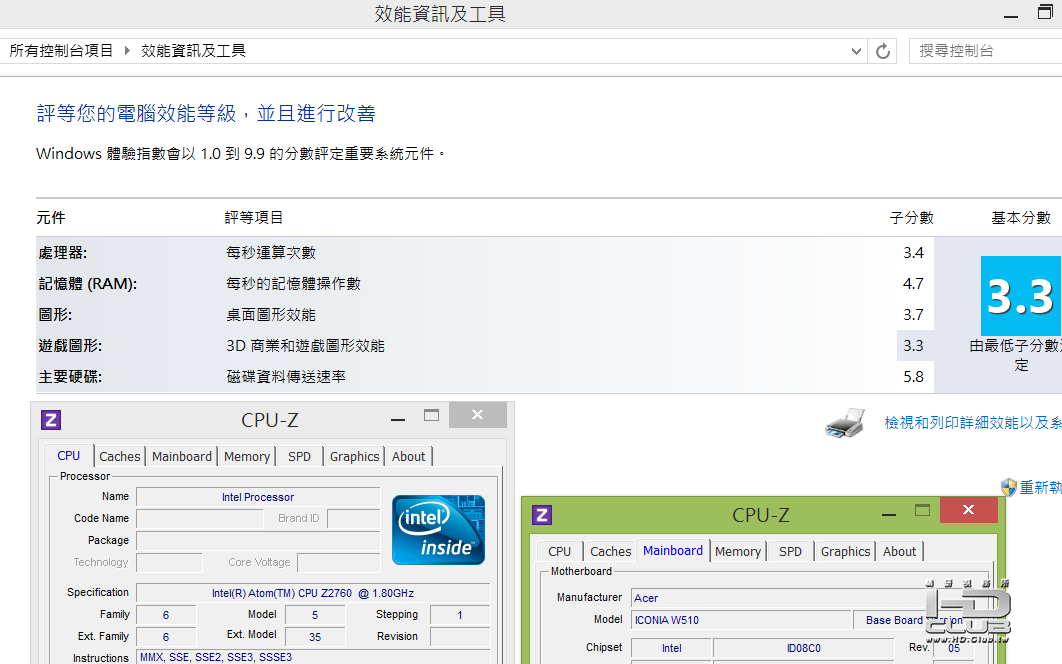
Task: Open the Caches tab in left CPU-Z
Action: tap(119, 457)
